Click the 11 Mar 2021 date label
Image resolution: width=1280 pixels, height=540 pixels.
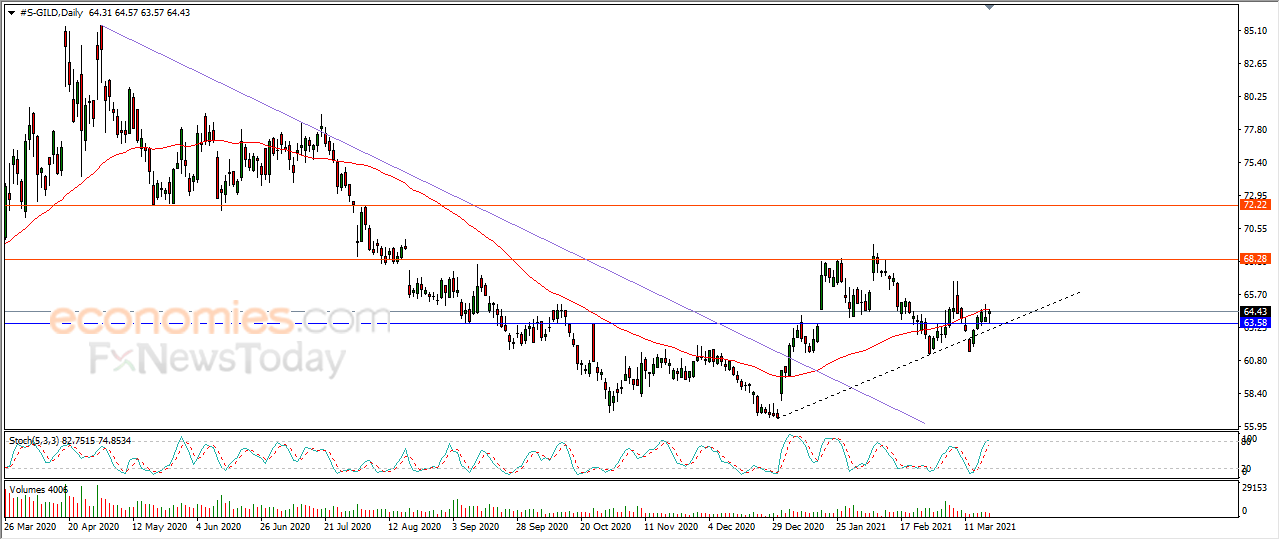click(991, 525)
